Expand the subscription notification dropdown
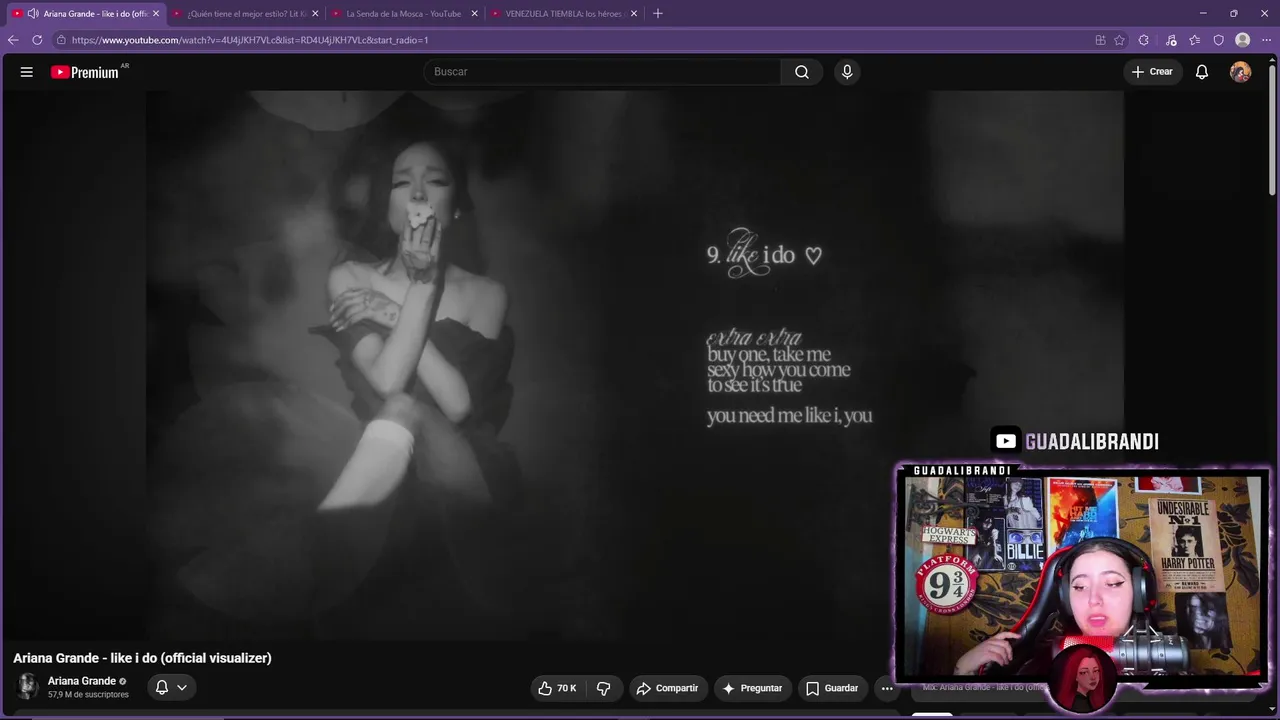Viewport: 1280px width, 720px height. point(182,688)
